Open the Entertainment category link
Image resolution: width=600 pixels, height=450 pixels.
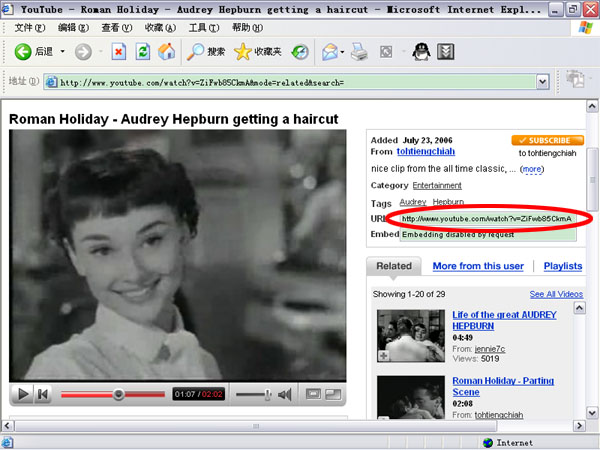pyautogui.click(x=437, y=186)
